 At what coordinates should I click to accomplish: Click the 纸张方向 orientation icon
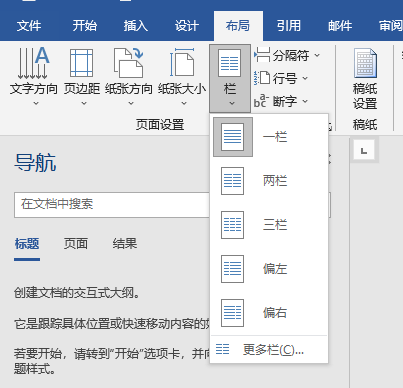[x=129, y=63]
